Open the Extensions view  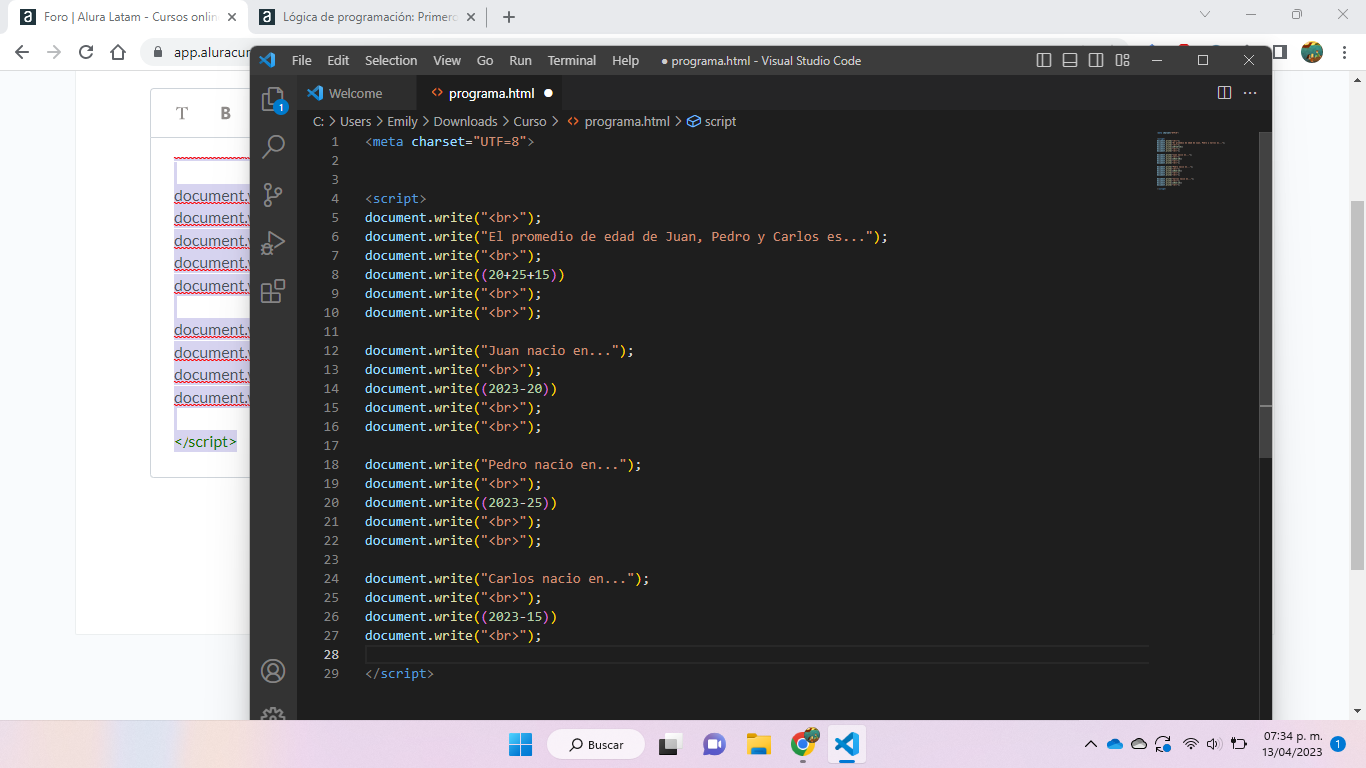[273, 291]
